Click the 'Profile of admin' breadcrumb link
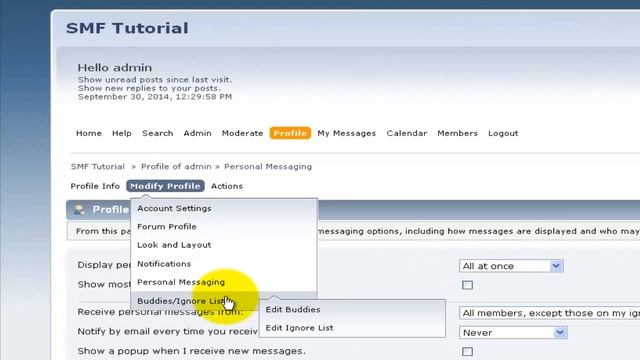 (x=176, y=167)
